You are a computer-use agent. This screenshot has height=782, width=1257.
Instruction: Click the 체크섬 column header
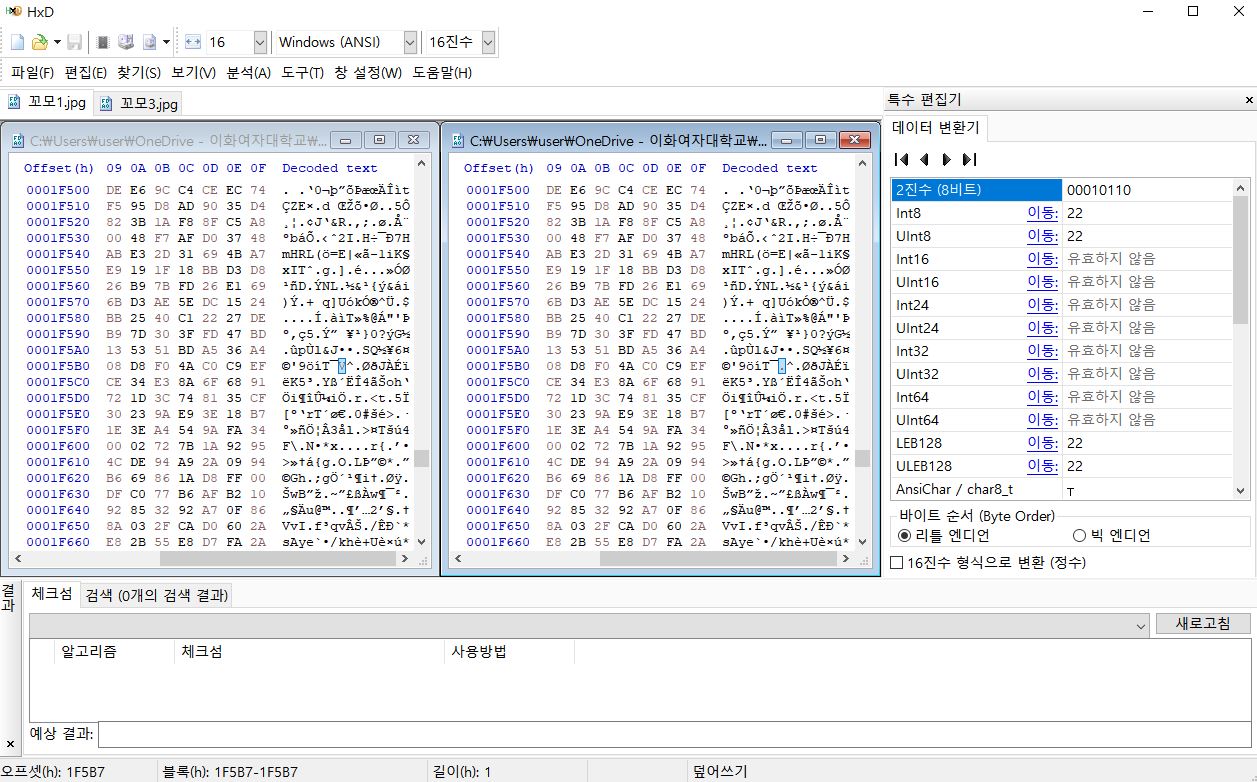tap(309, 652)
